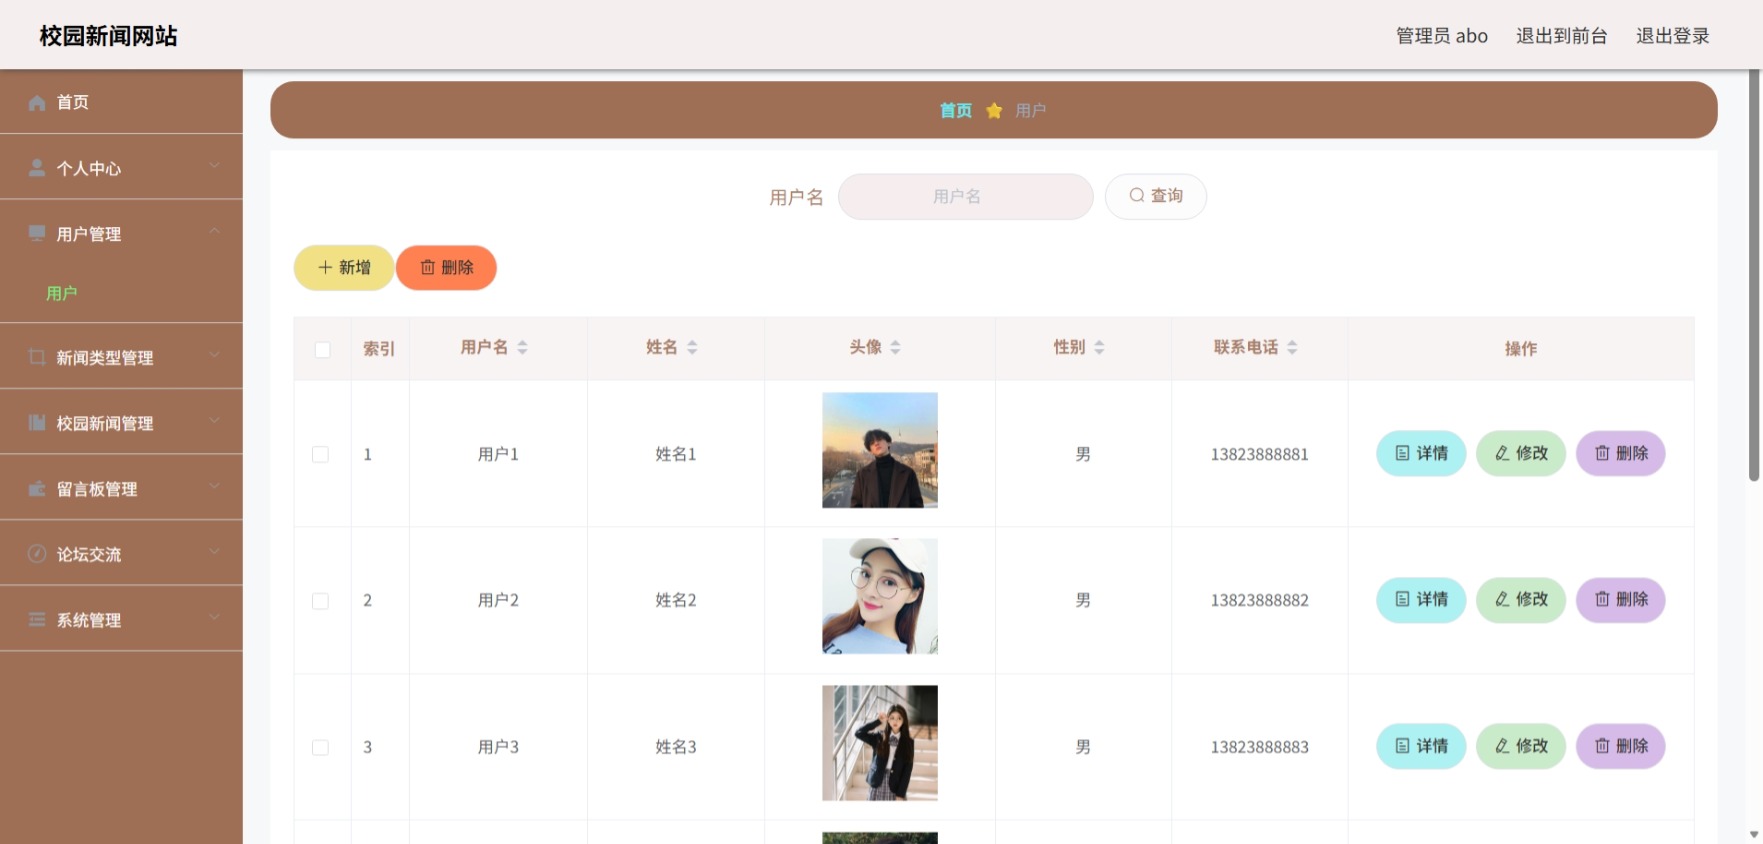Check the row checkbox for 用户3

click(320, 747)
